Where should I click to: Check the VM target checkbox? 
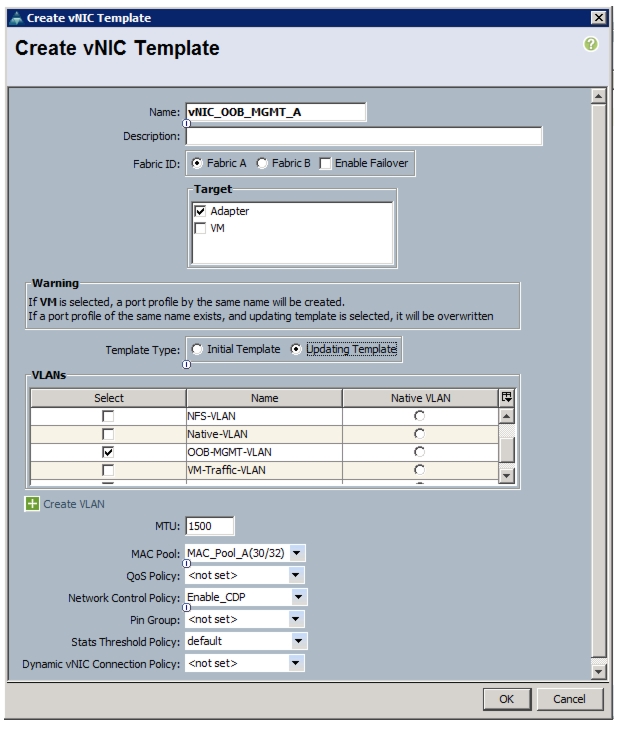coord(200,228)
